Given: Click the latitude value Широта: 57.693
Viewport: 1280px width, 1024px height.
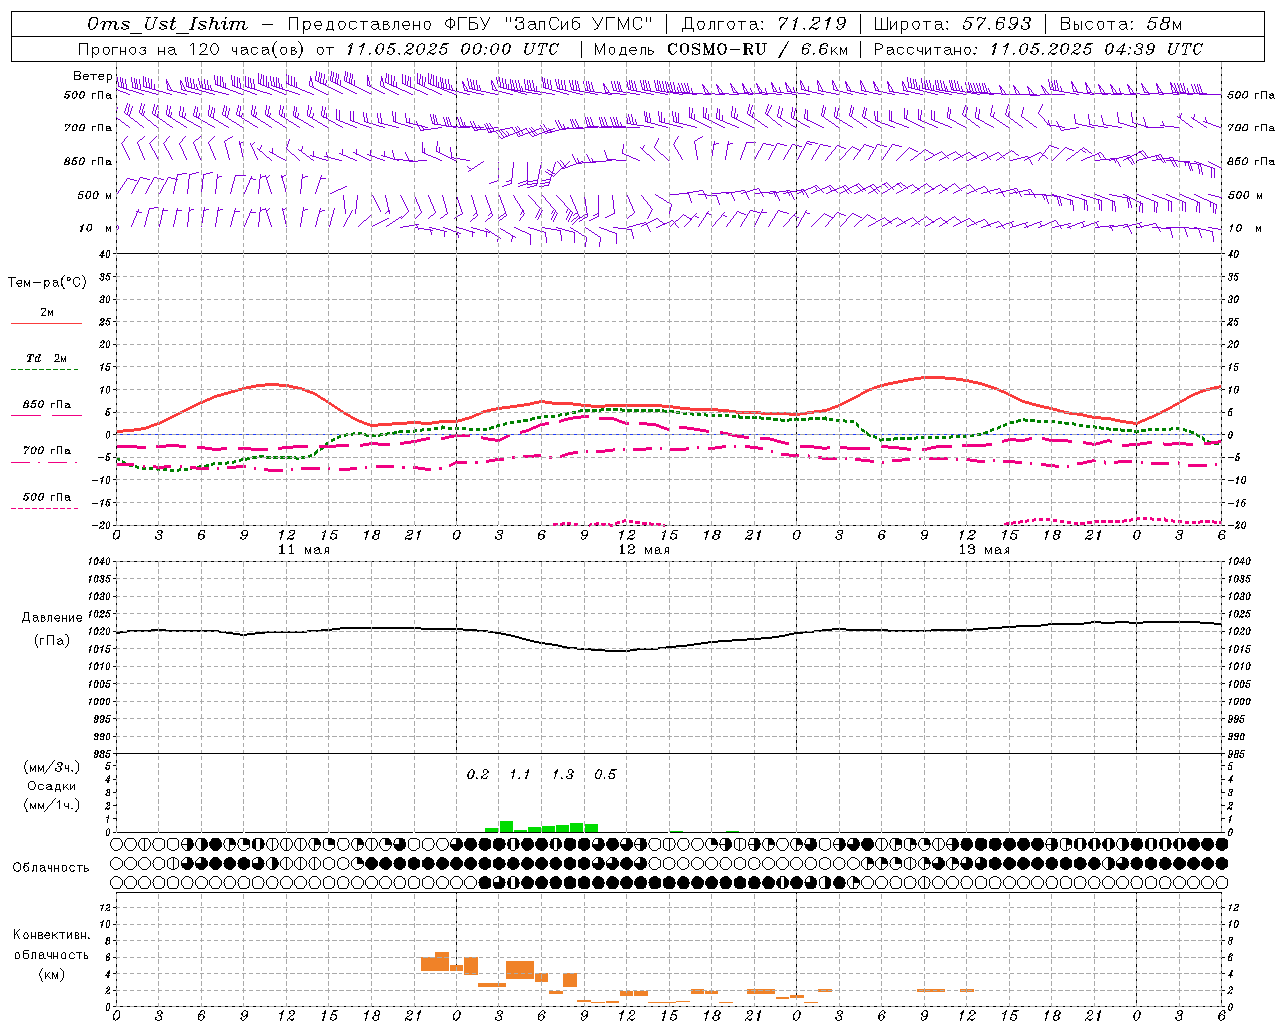Looking at the screenshot, I should 952,24.
